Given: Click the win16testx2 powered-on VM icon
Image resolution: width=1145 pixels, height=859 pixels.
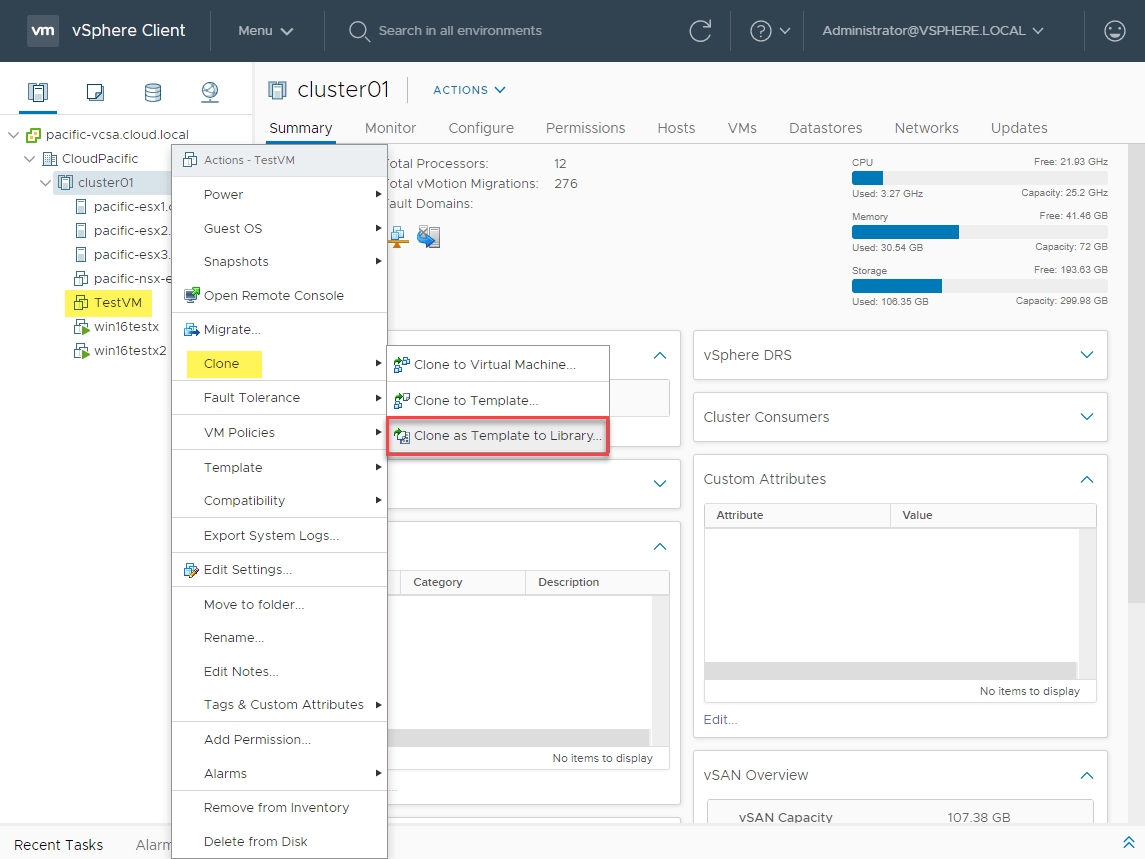Looking at the screenshot, I should pos(81,351).
